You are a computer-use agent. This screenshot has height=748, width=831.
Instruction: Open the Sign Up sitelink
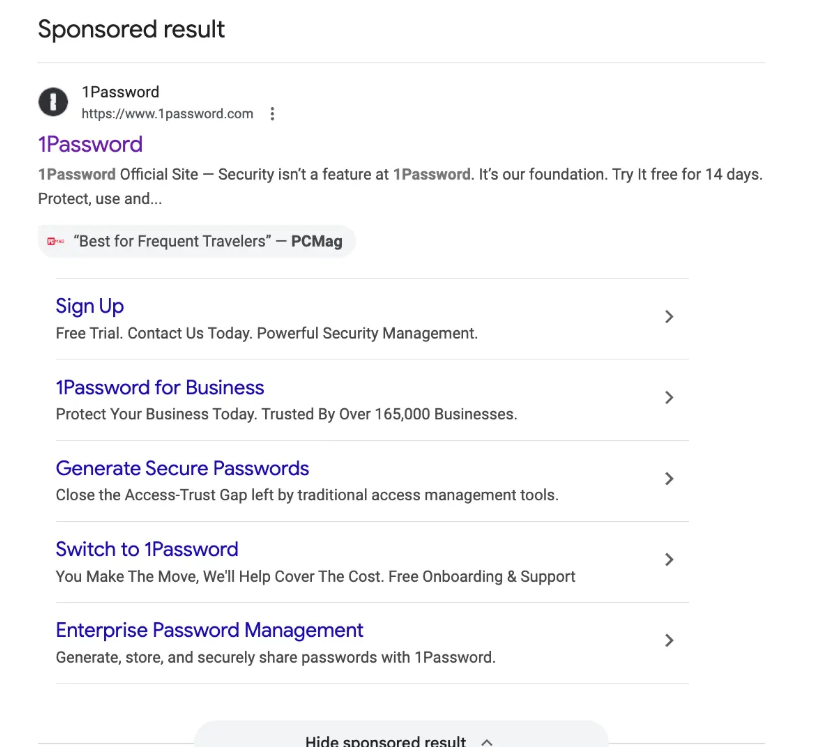click(90, 306)
